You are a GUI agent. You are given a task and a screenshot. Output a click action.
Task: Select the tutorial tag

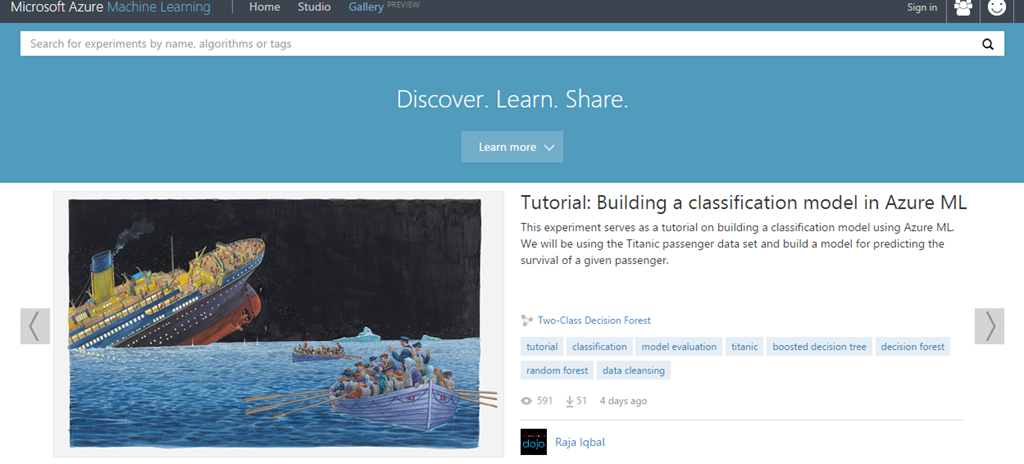click(x=542, y=347)
